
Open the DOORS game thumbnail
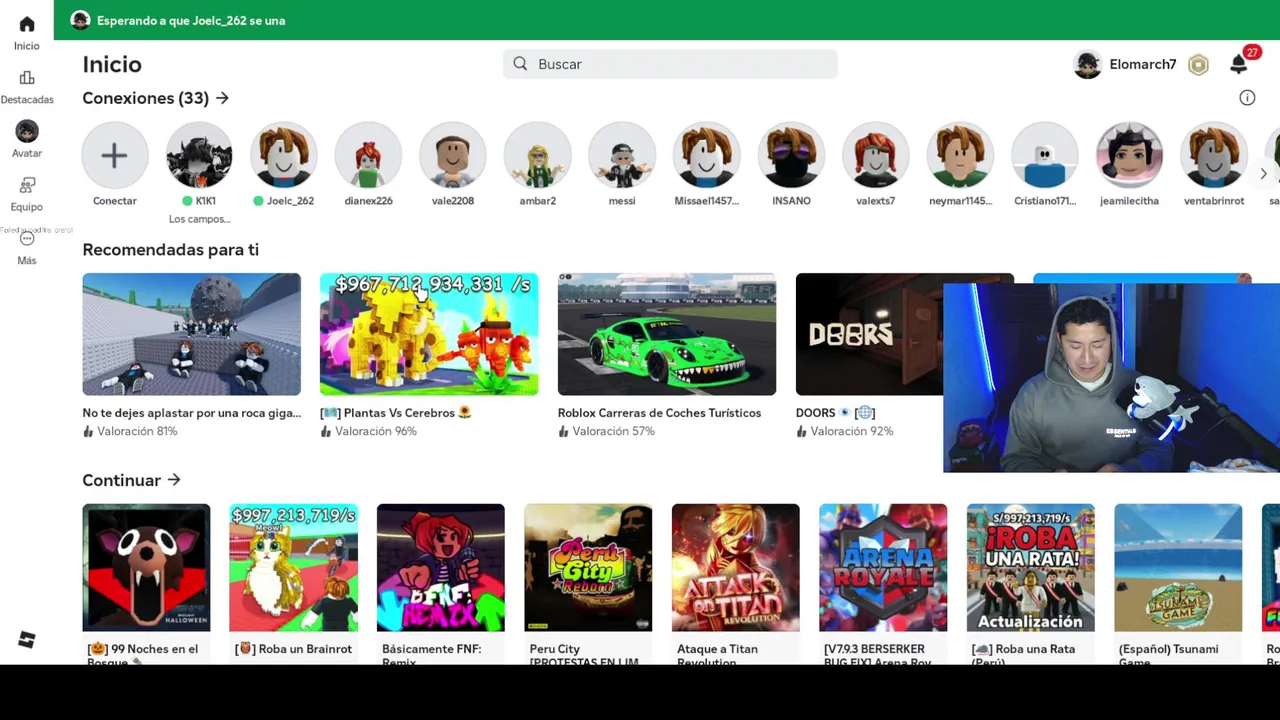869,334
